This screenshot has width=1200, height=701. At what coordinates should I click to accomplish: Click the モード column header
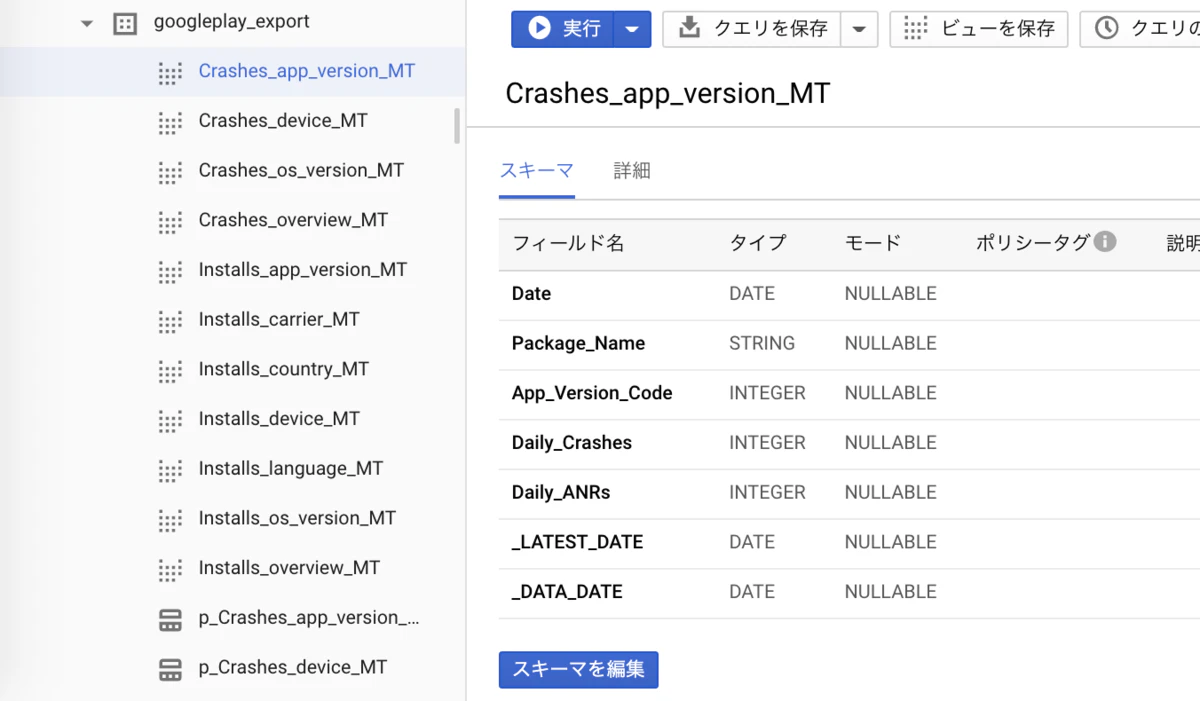(873, 243)
